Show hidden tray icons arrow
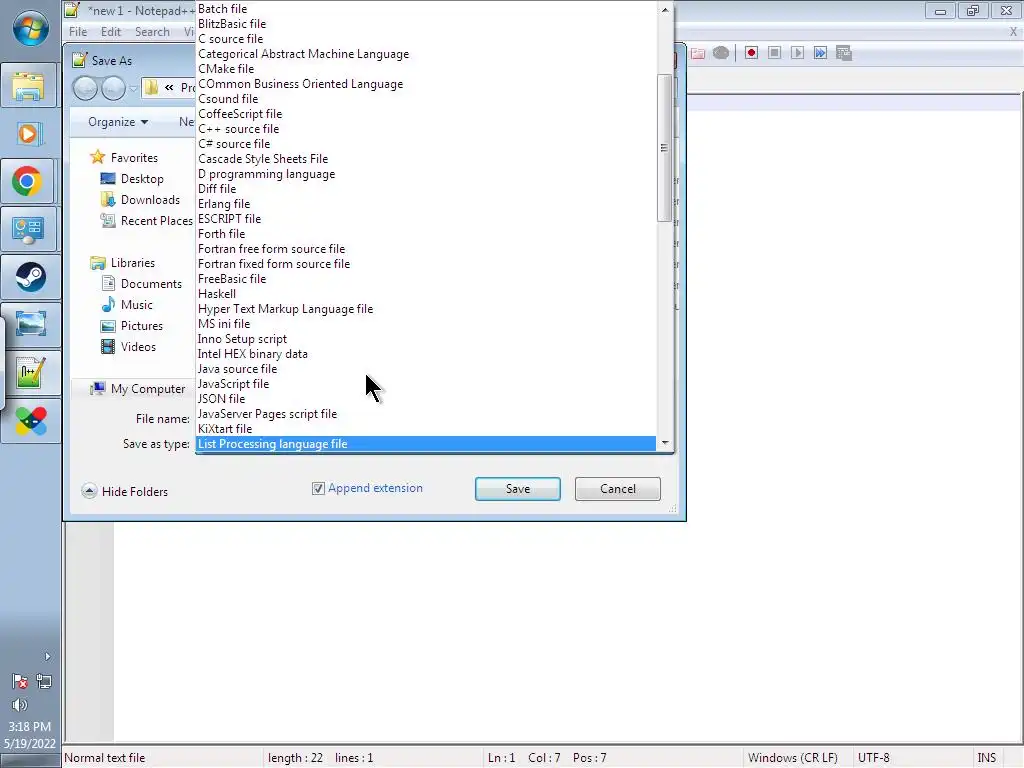 [47, 656]
